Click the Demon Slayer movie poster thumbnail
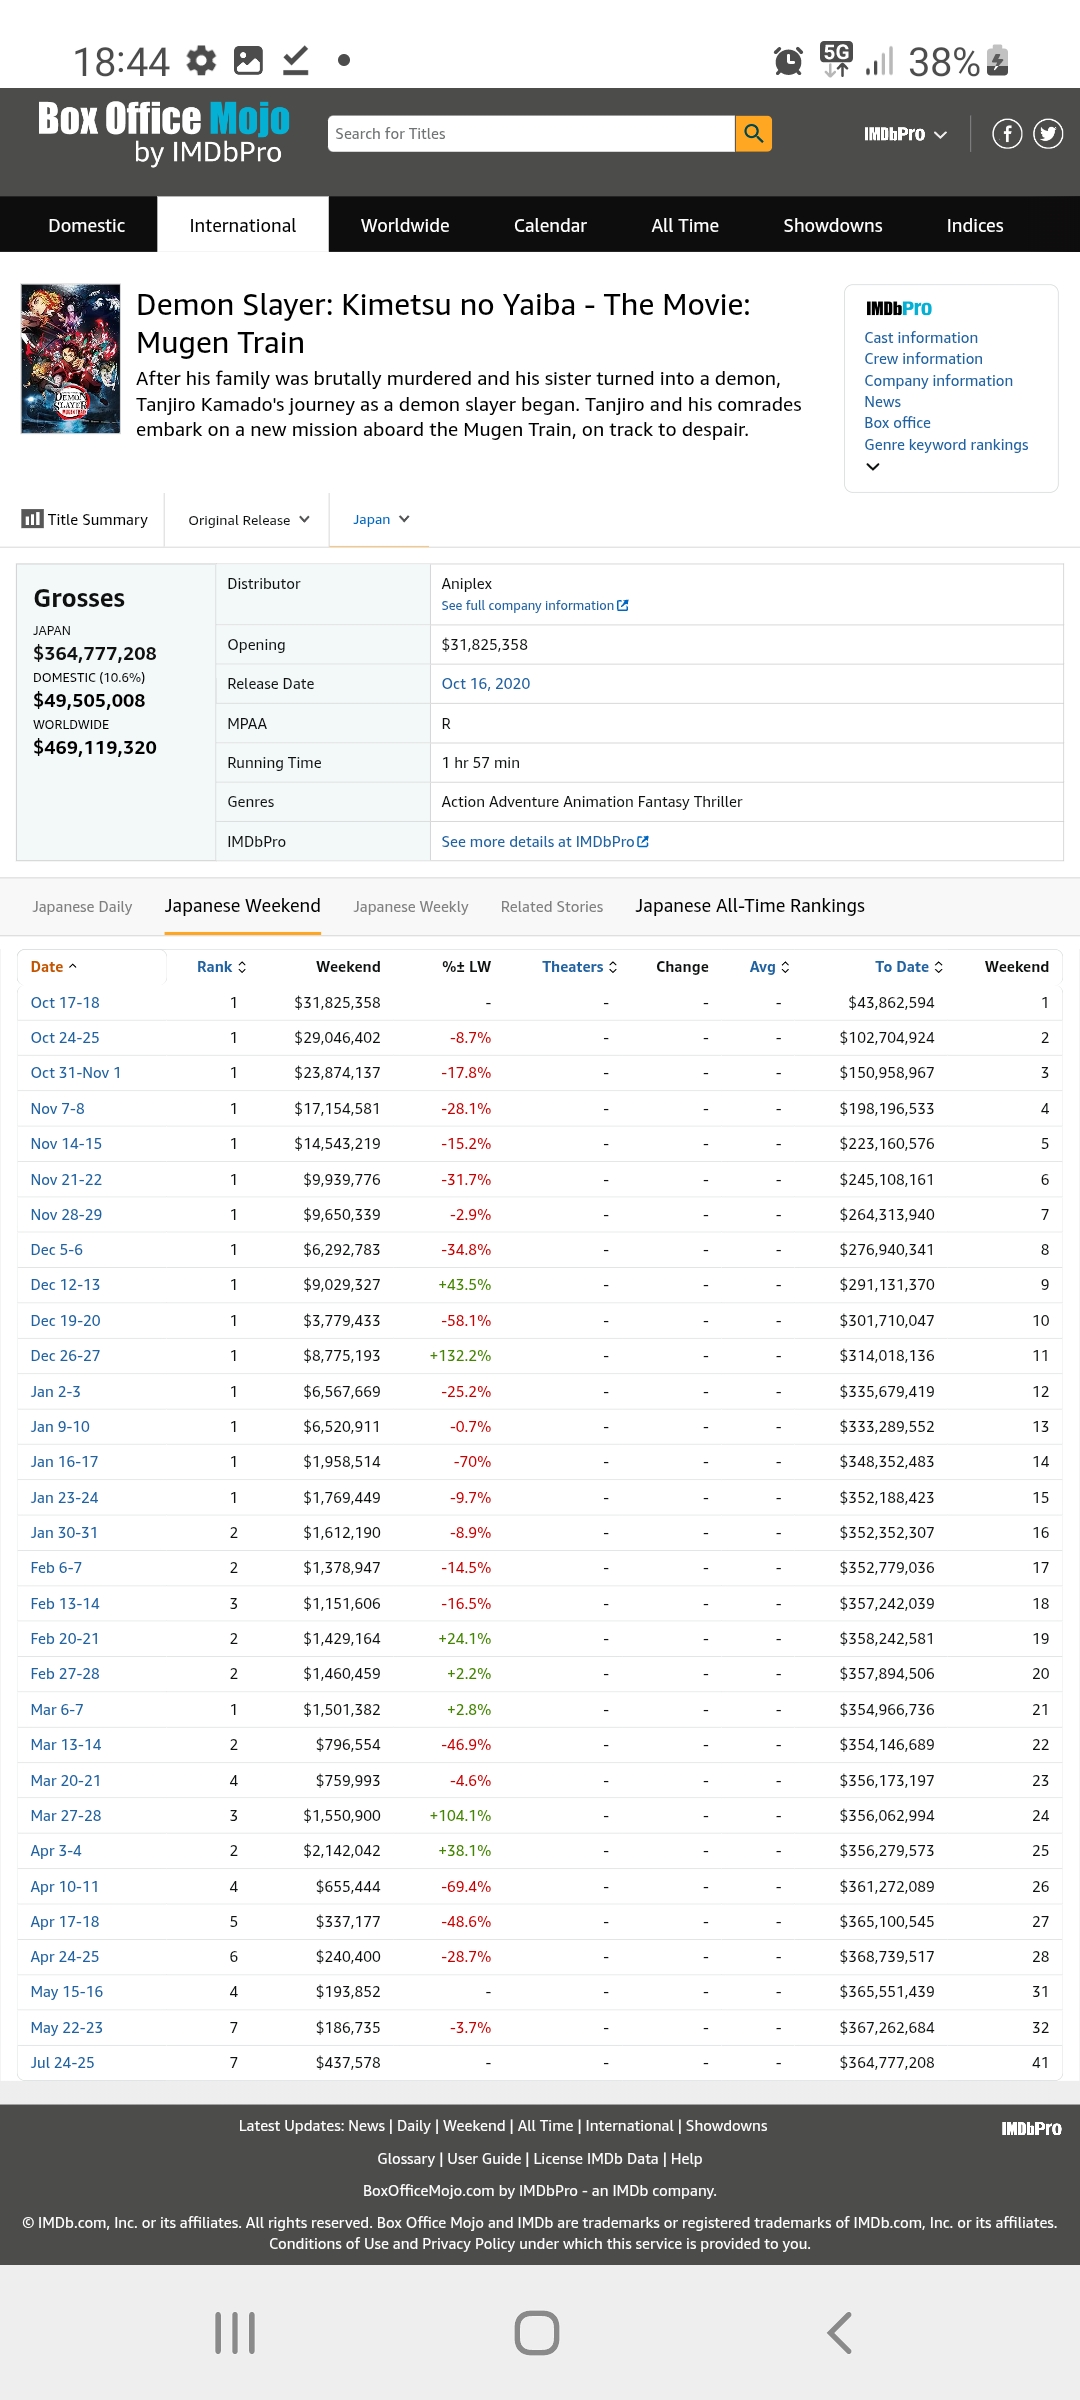The image size is (1080, 2400). pos(71,359)
